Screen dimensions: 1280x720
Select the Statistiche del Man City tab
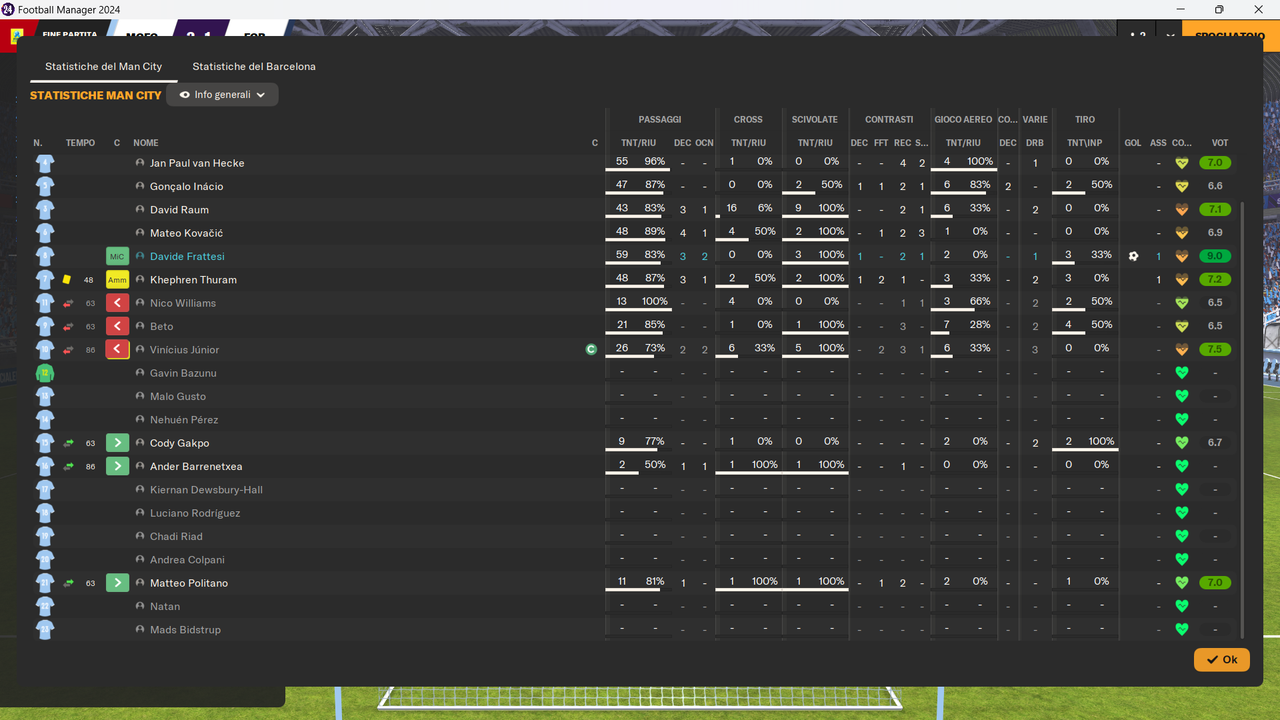[x=103, y=67]
